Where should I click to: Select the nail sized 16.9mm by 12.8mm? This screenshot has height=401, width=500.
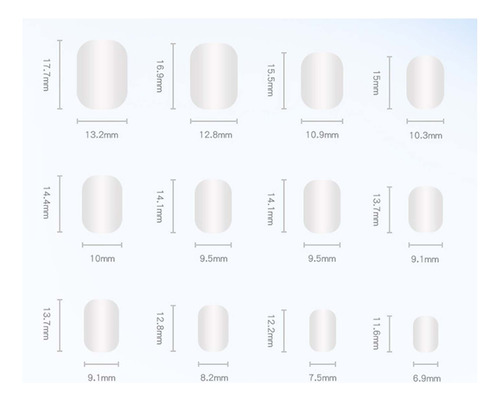214,76
